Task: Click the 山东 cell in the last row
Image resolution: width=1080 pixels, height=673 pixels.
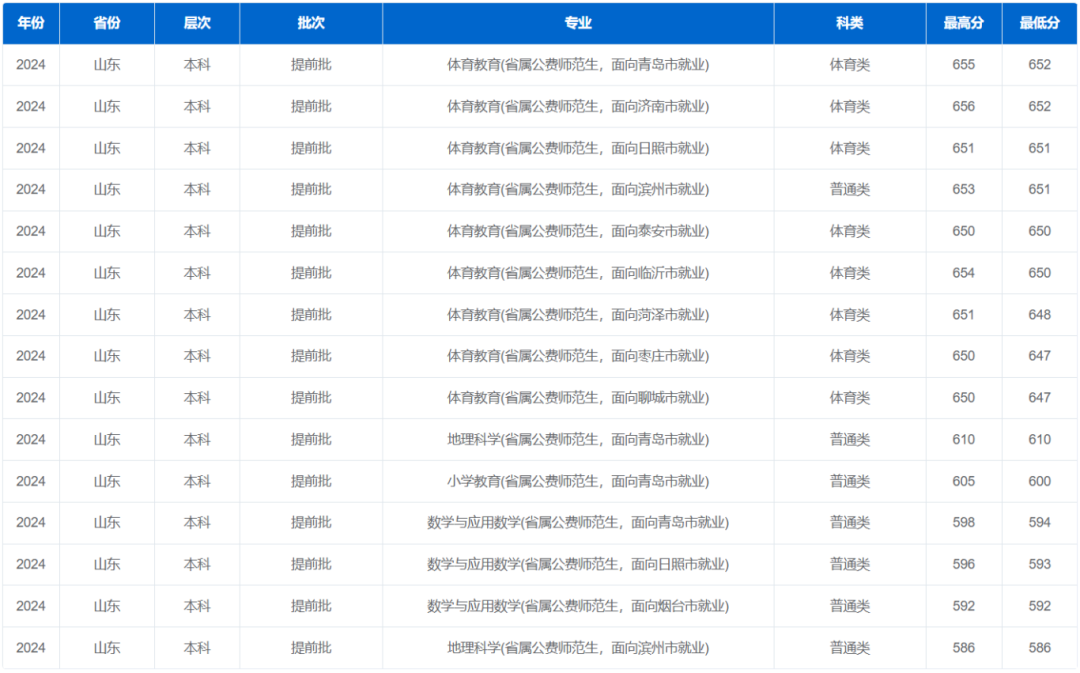Action: coord(107,647)
